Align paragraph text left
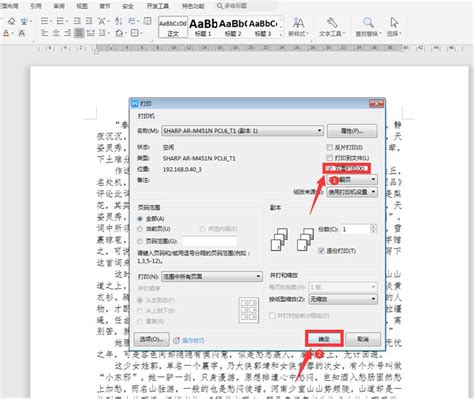This screenshot has width=474, height=399. point(44,33)
